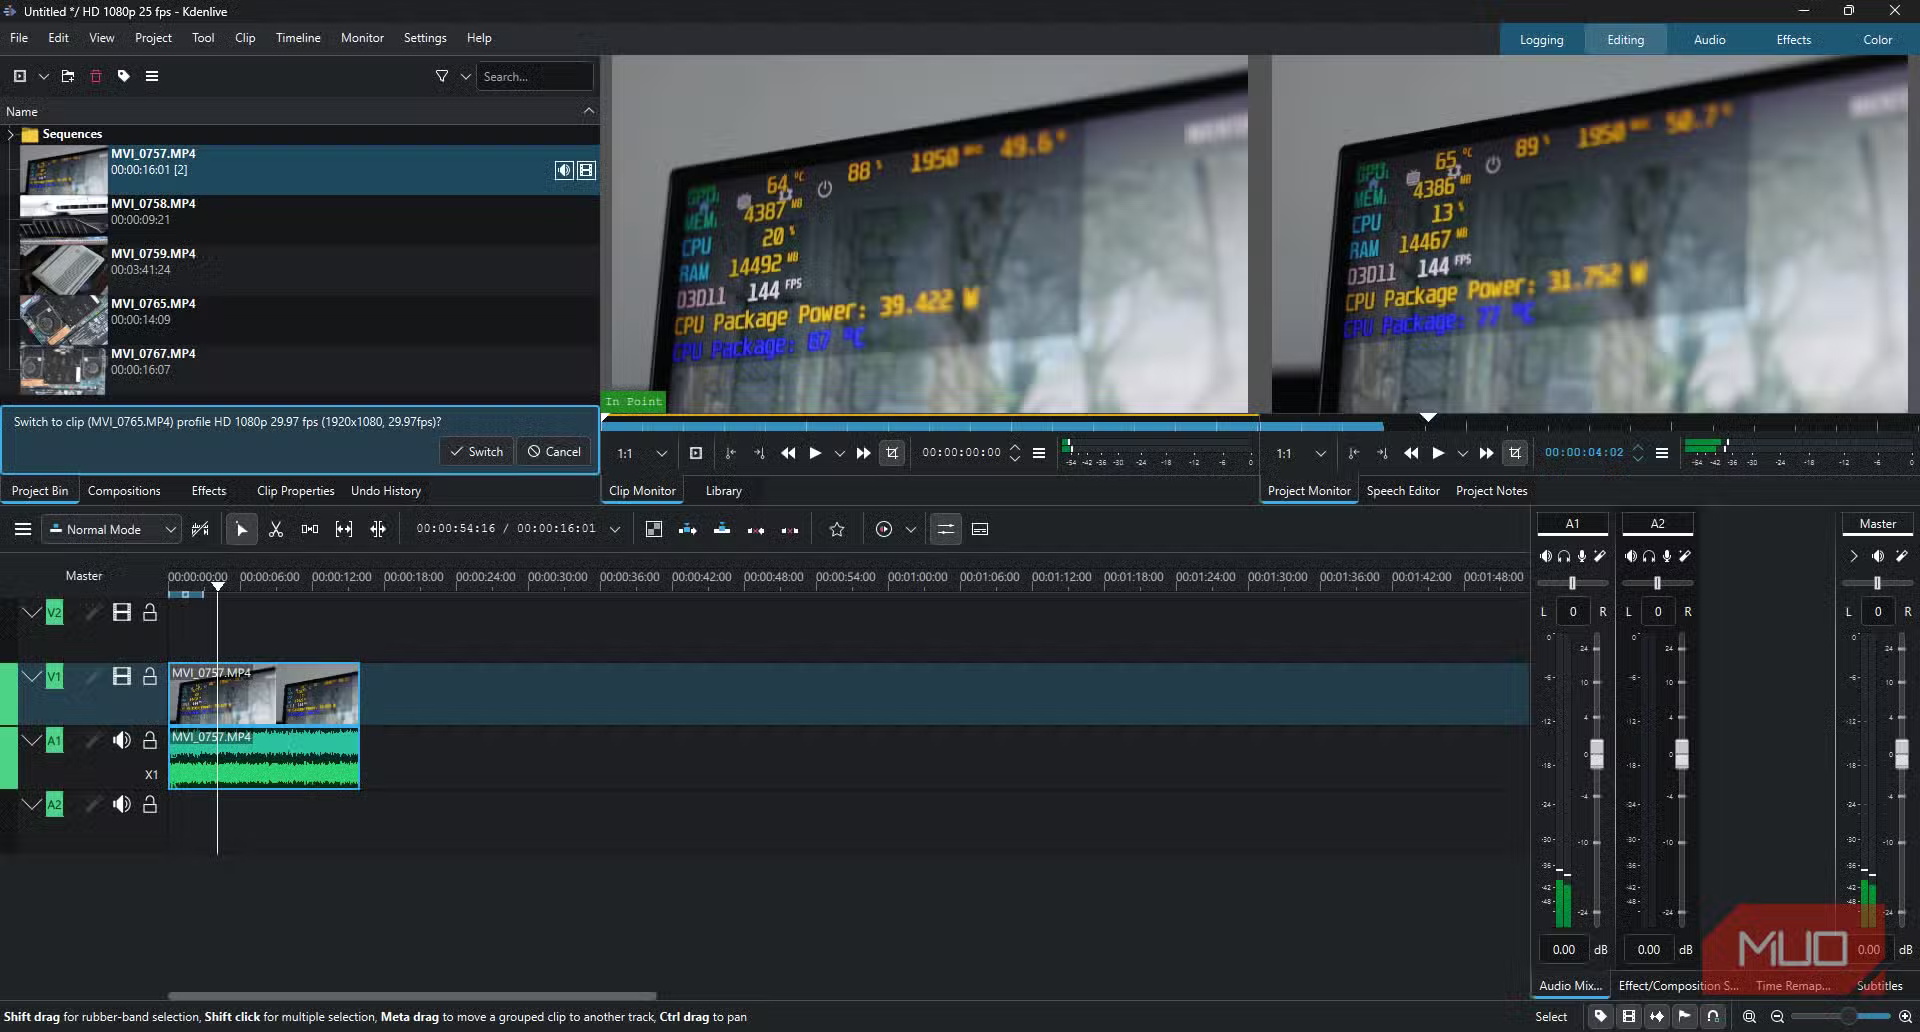Play the clip in Clip Monitor

[x=815, y=453]
